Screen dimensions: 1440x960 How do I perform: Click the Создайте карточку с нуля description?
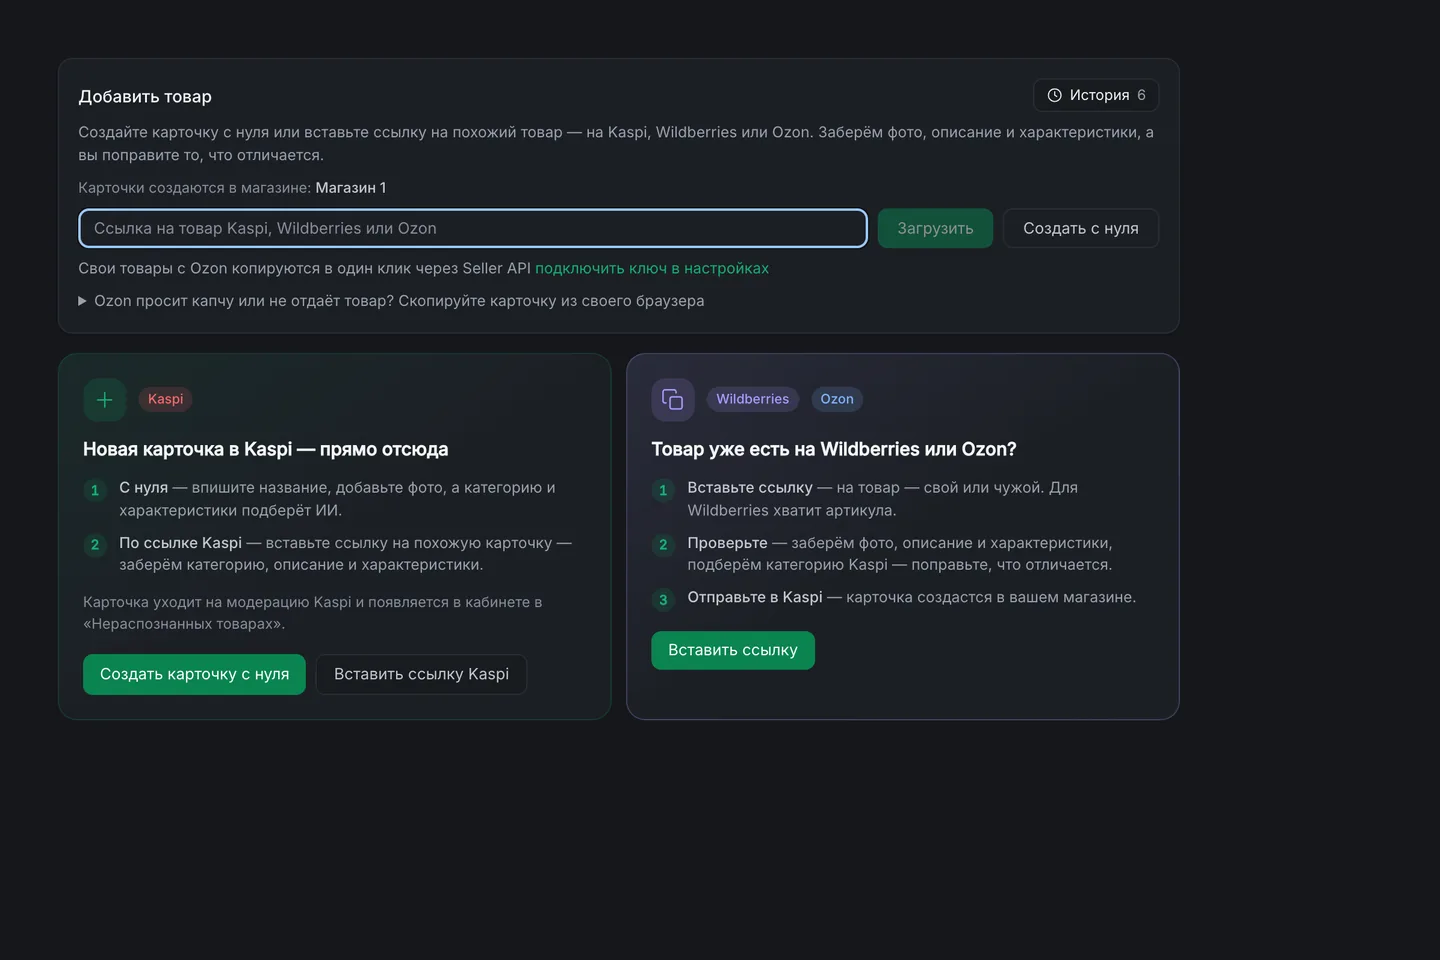[x=617, y=144]
